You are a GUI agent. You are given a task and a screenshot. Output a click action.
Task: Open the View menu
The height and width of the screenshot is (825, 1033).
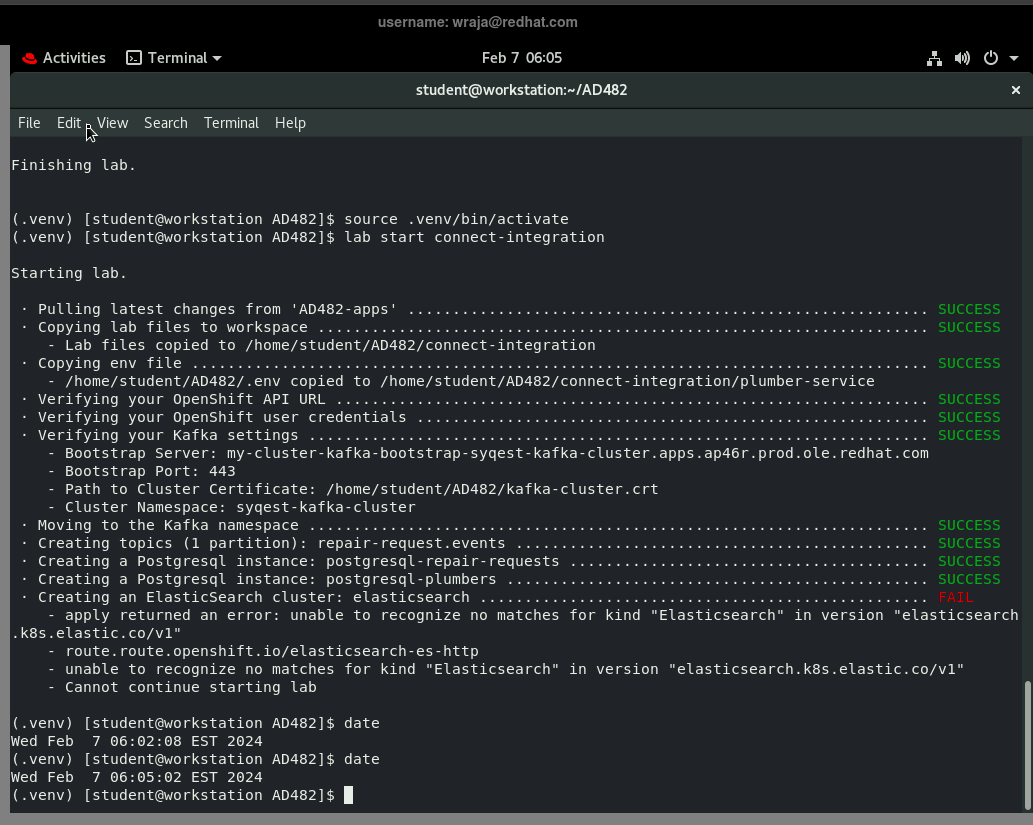pyautogui.click(x=112, y=123)
